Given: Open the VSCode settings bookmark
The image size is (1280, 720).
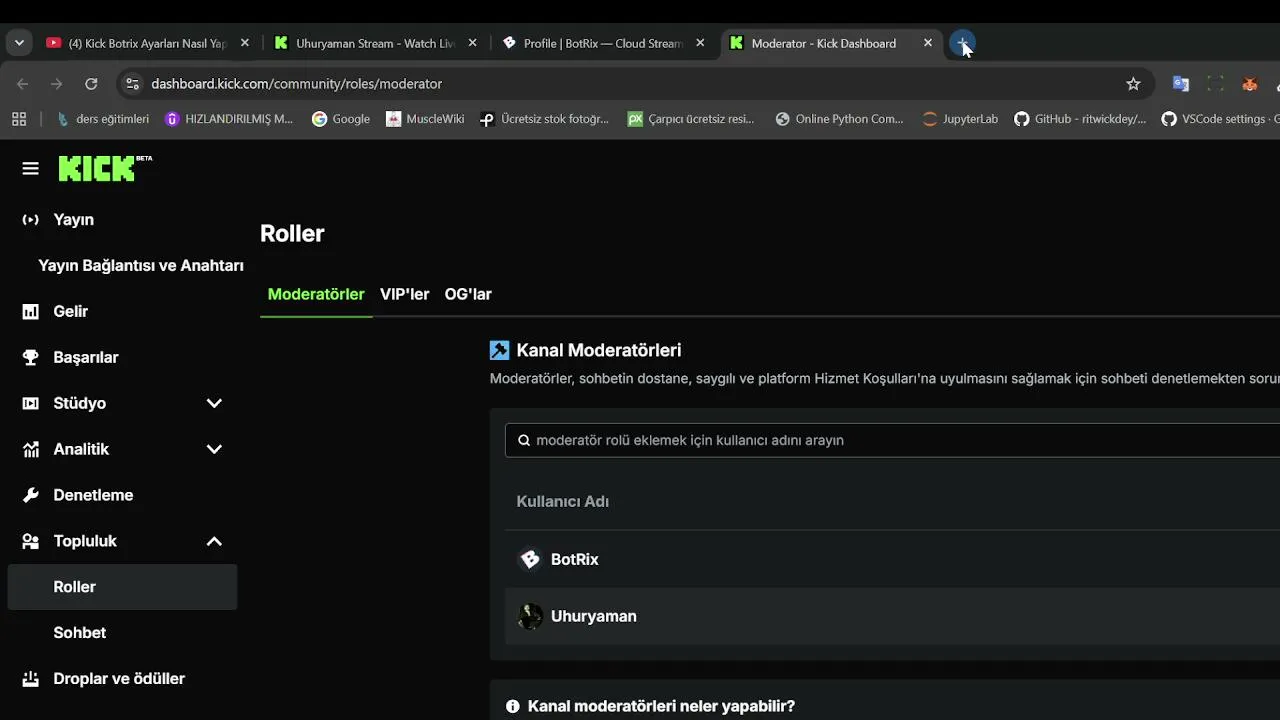Looking at the screenshot, I should pyautogui.click(x=1220, y=119).
